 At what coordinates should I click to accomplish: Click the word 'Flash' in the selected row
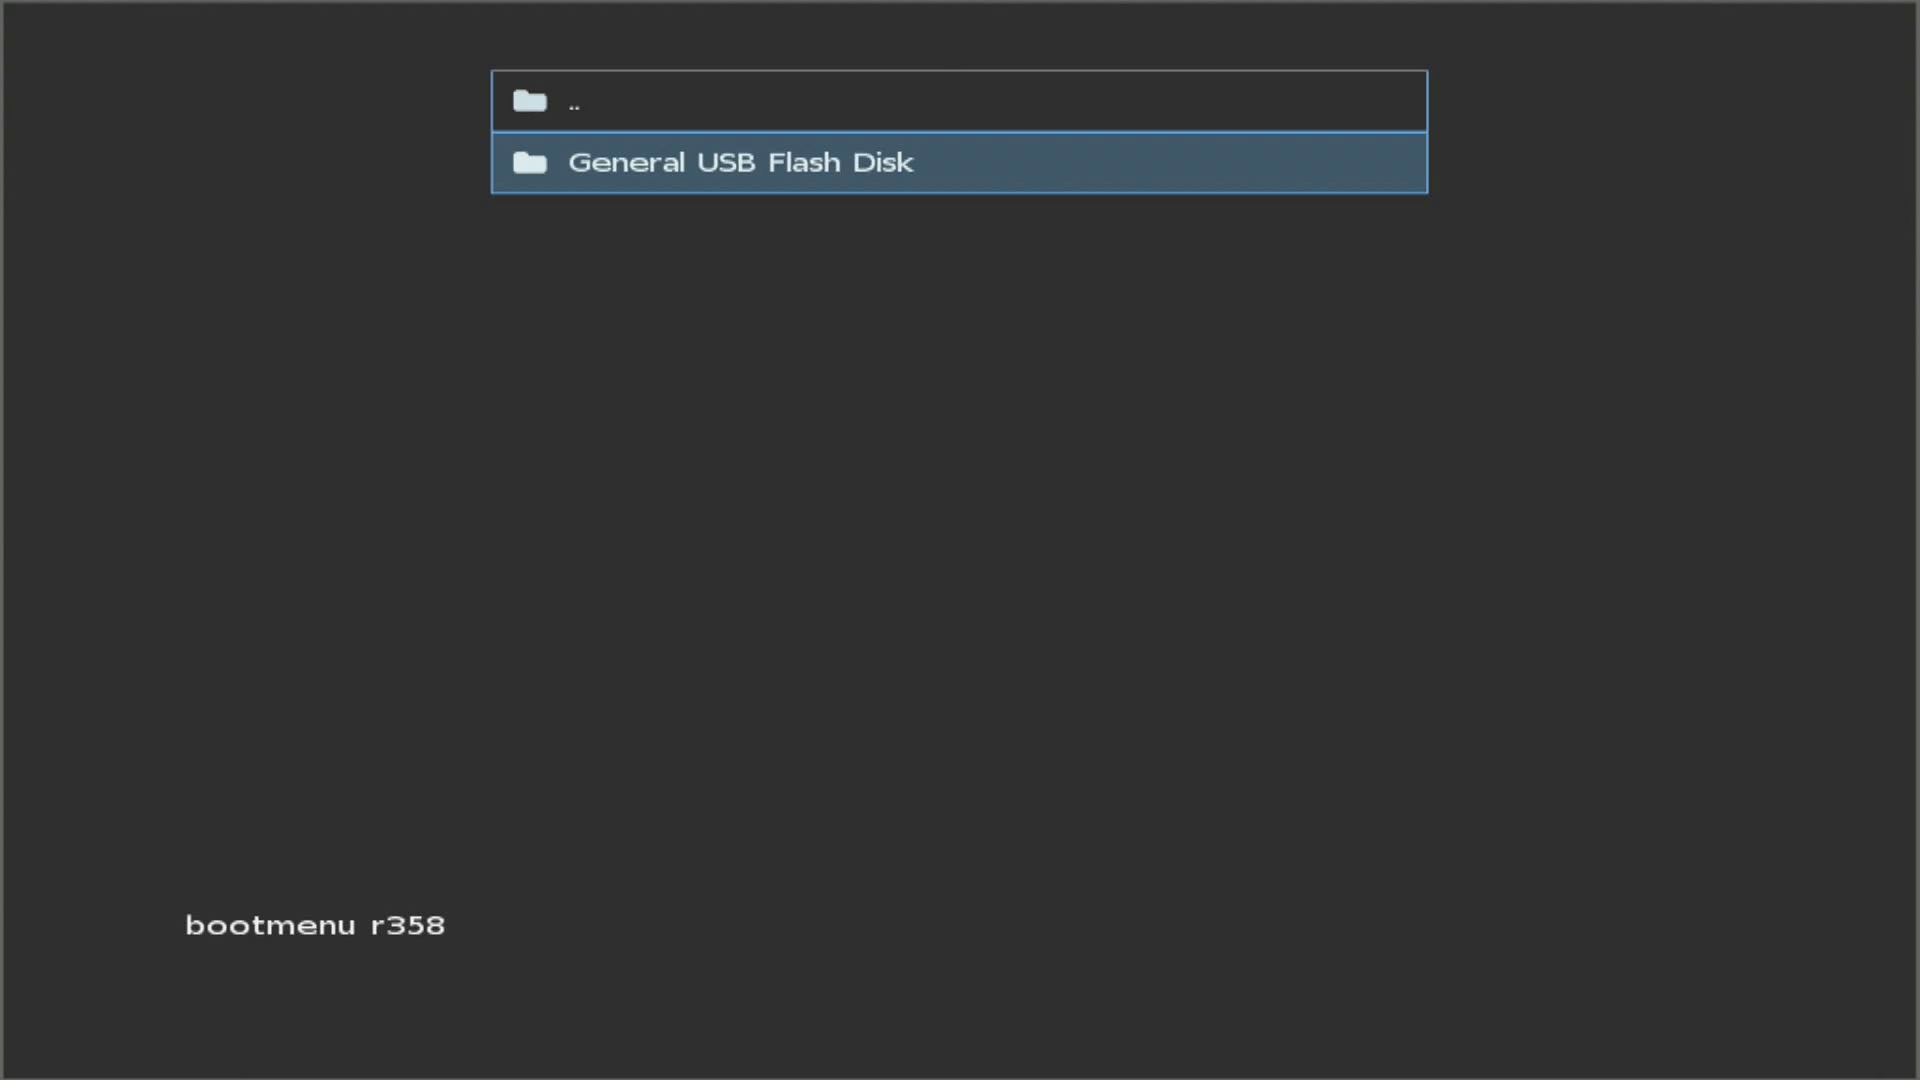pyautogui.click(x=804, y=162)
